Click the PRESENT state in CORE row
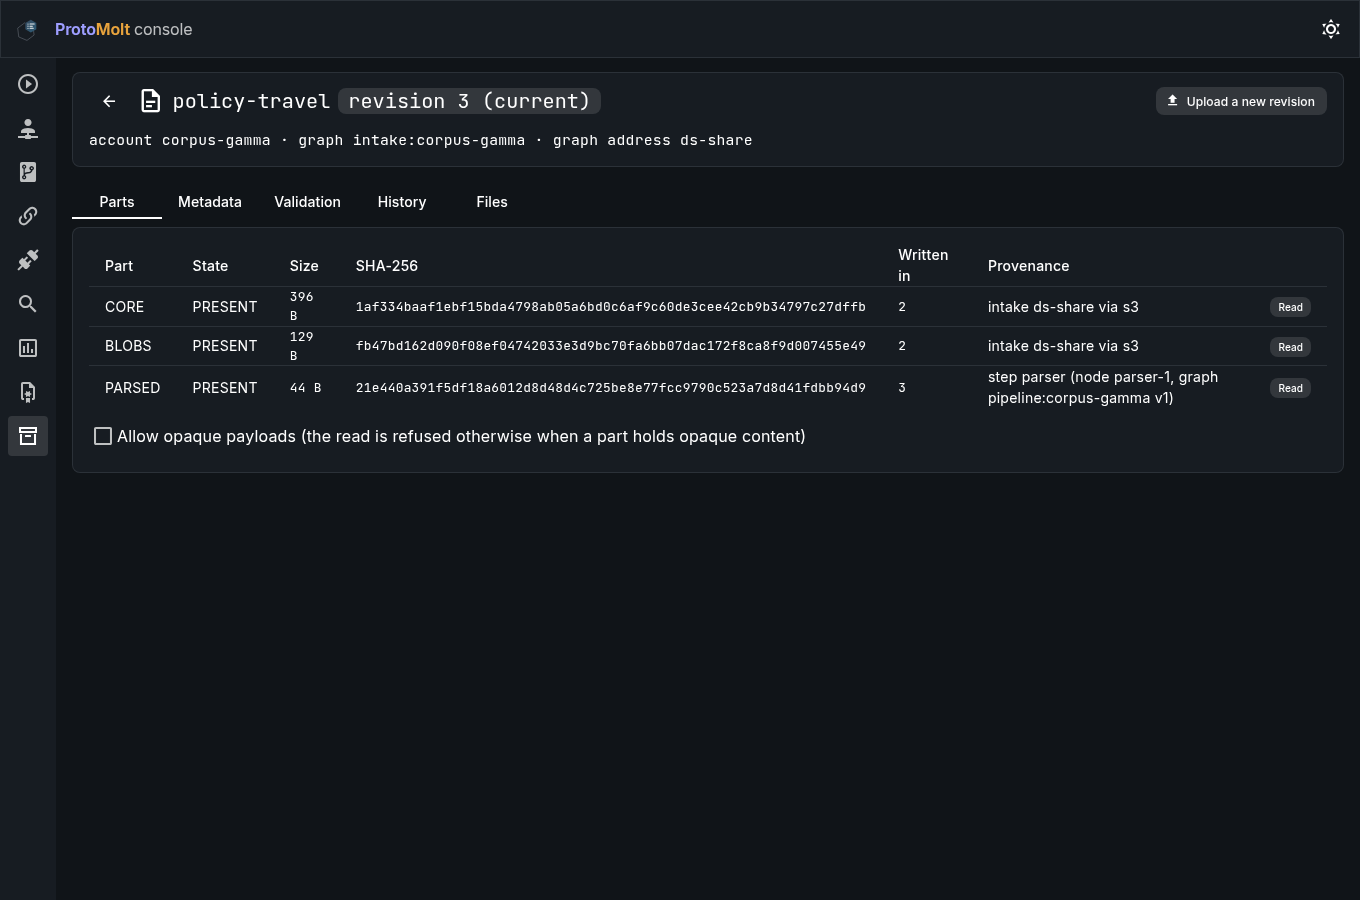This screenshot has width=1360, height=900. (x=225, y=307)
